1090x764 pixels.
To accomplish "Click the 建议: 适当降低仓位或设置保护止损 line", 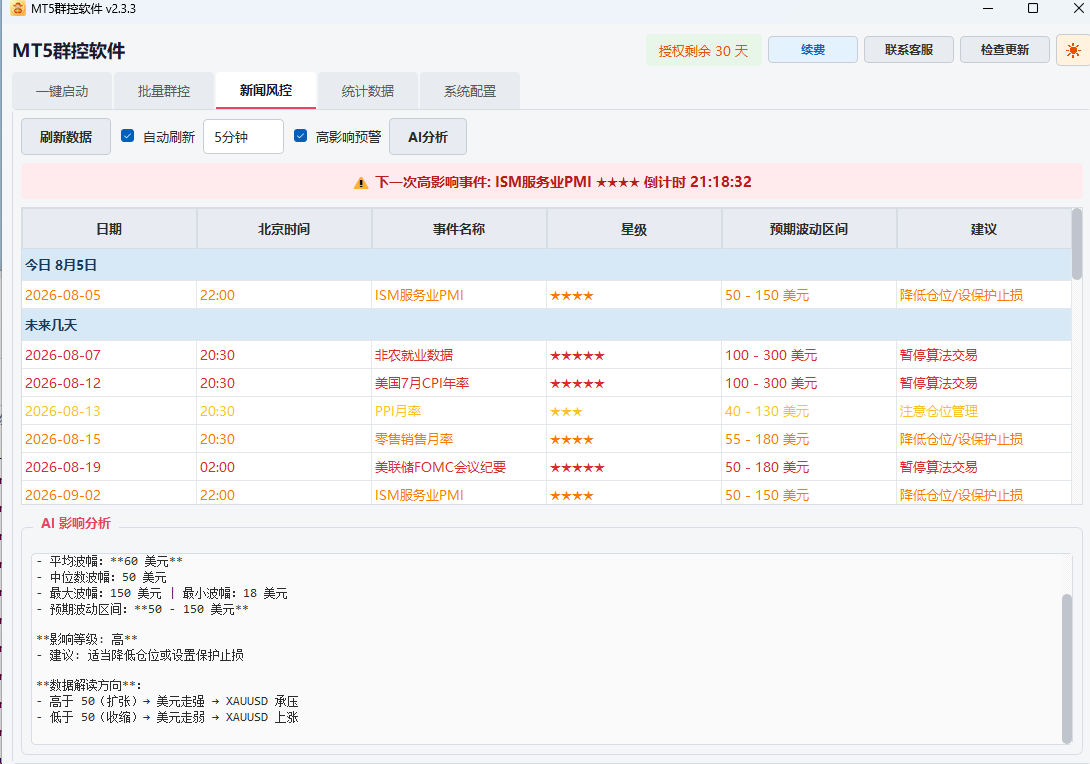I will pos(140,655).
